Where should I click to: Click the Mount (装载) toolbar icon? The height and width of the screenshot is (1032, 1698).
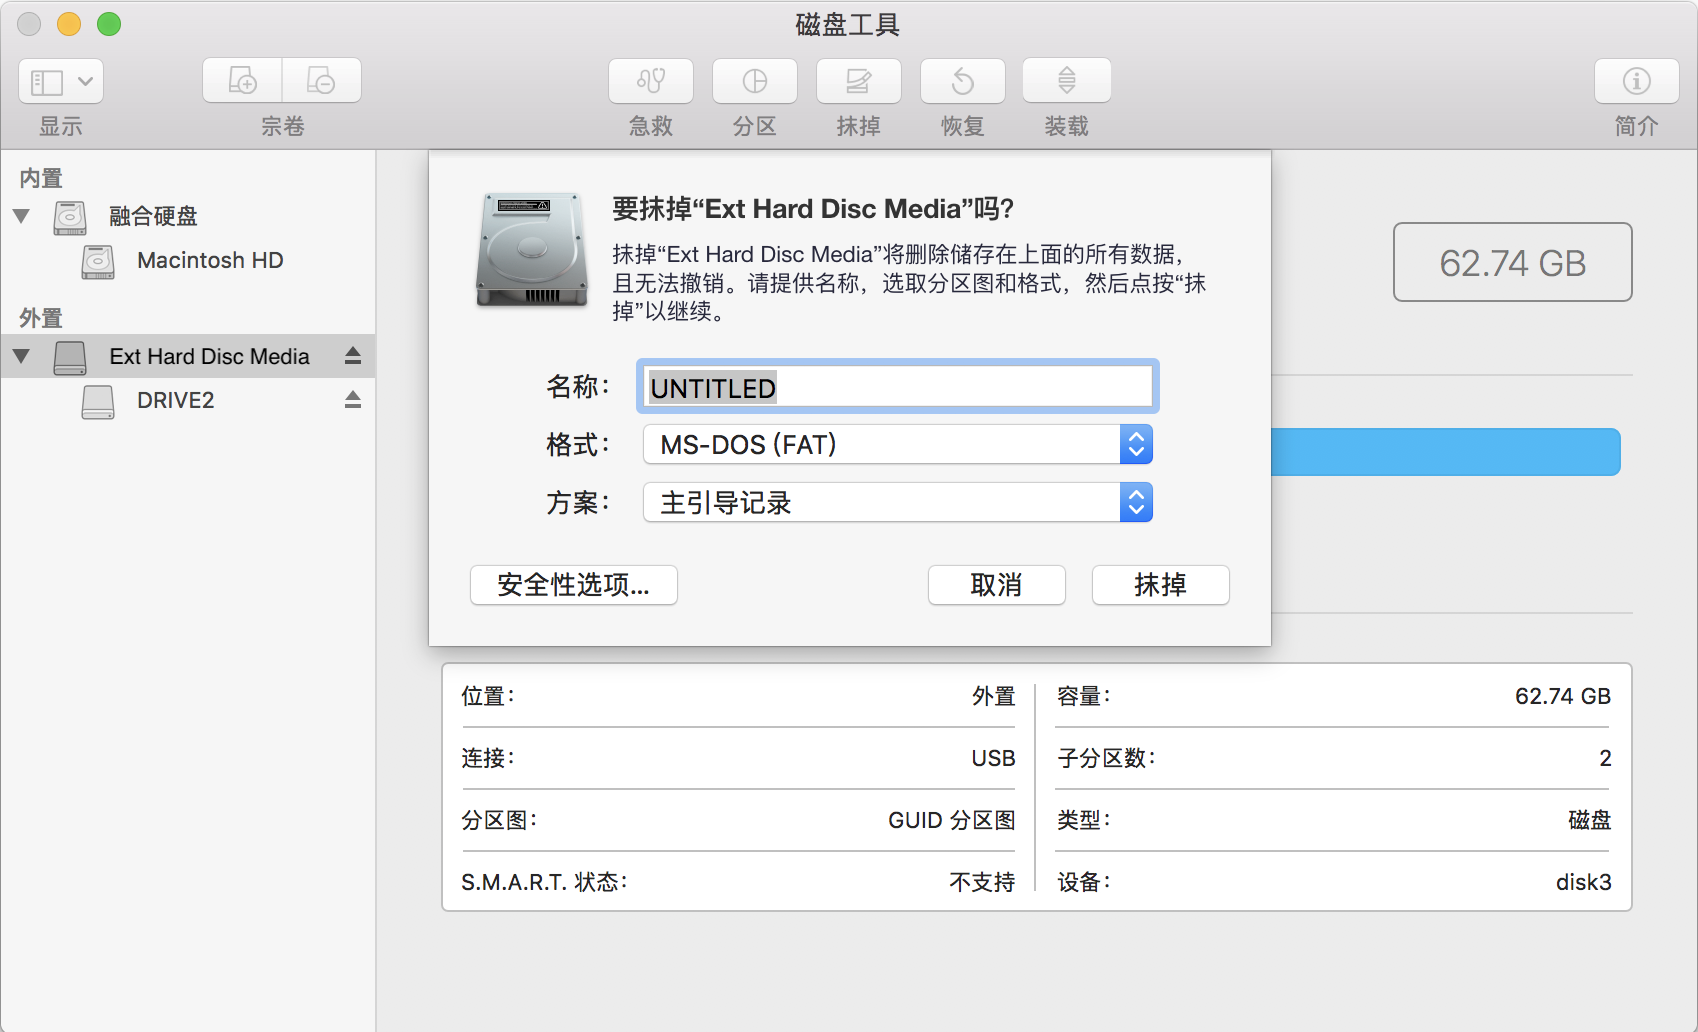[1067, 81]
